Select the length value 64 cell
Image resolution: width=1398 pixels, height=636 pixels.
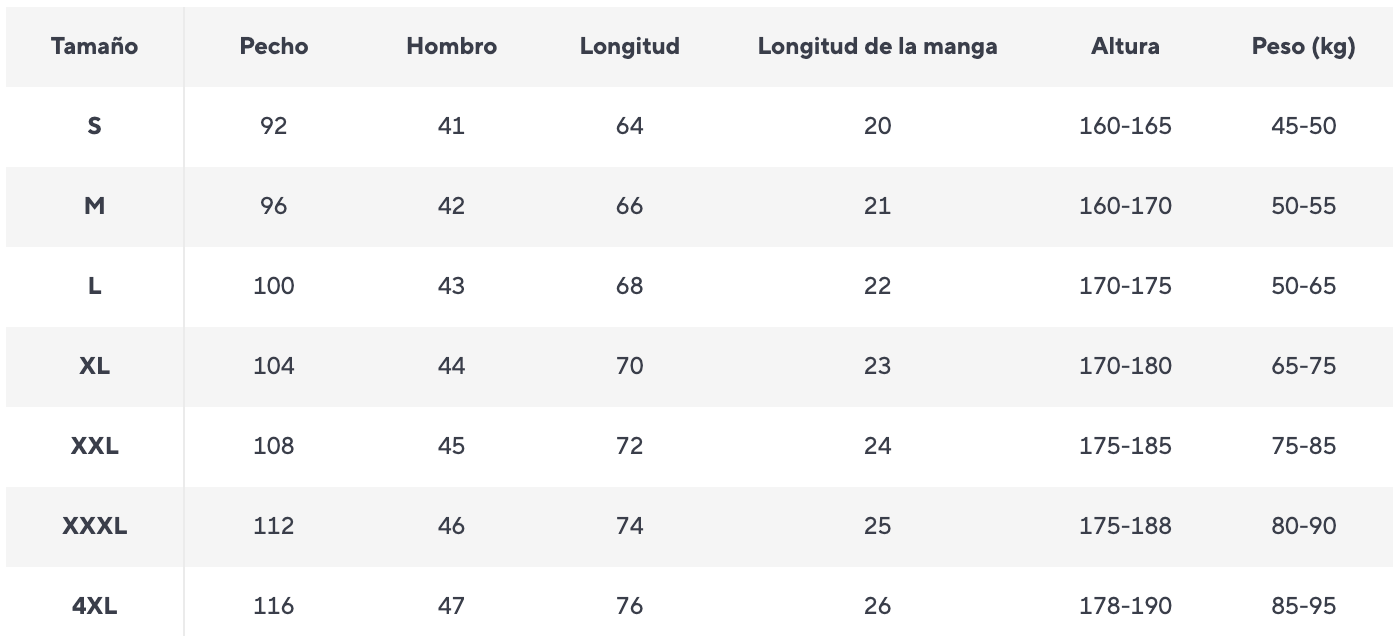click(629, 126)
